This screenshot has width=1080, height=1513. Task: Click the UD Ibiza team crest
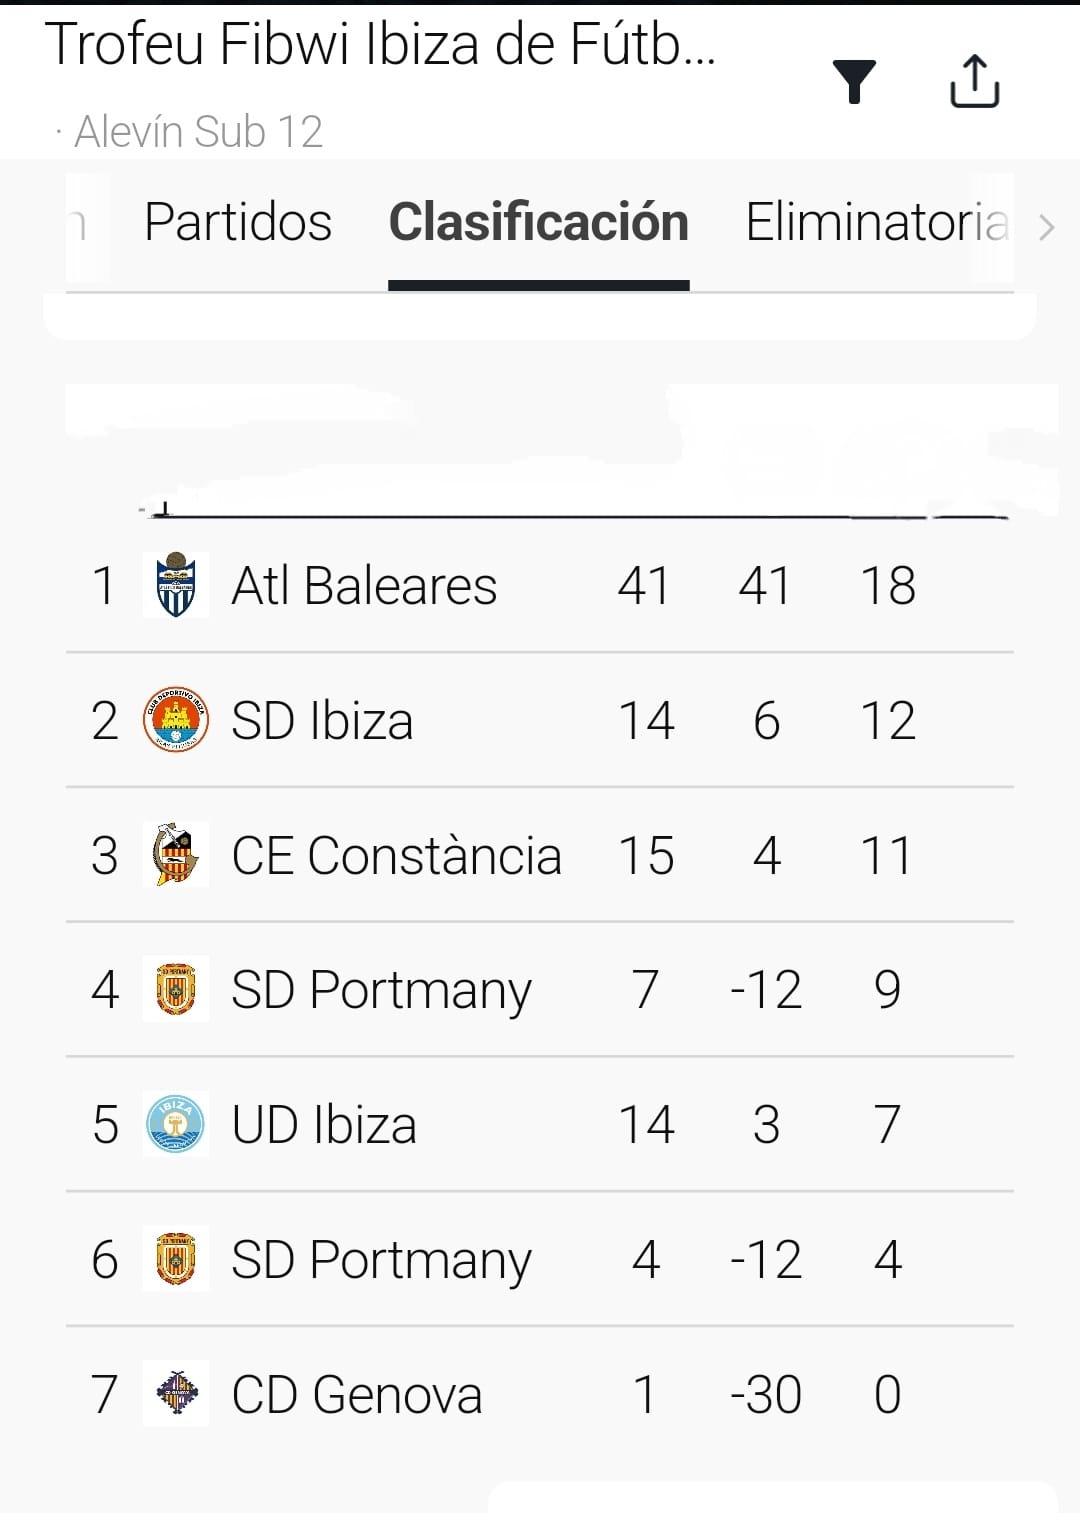(x=176, y=1124)
